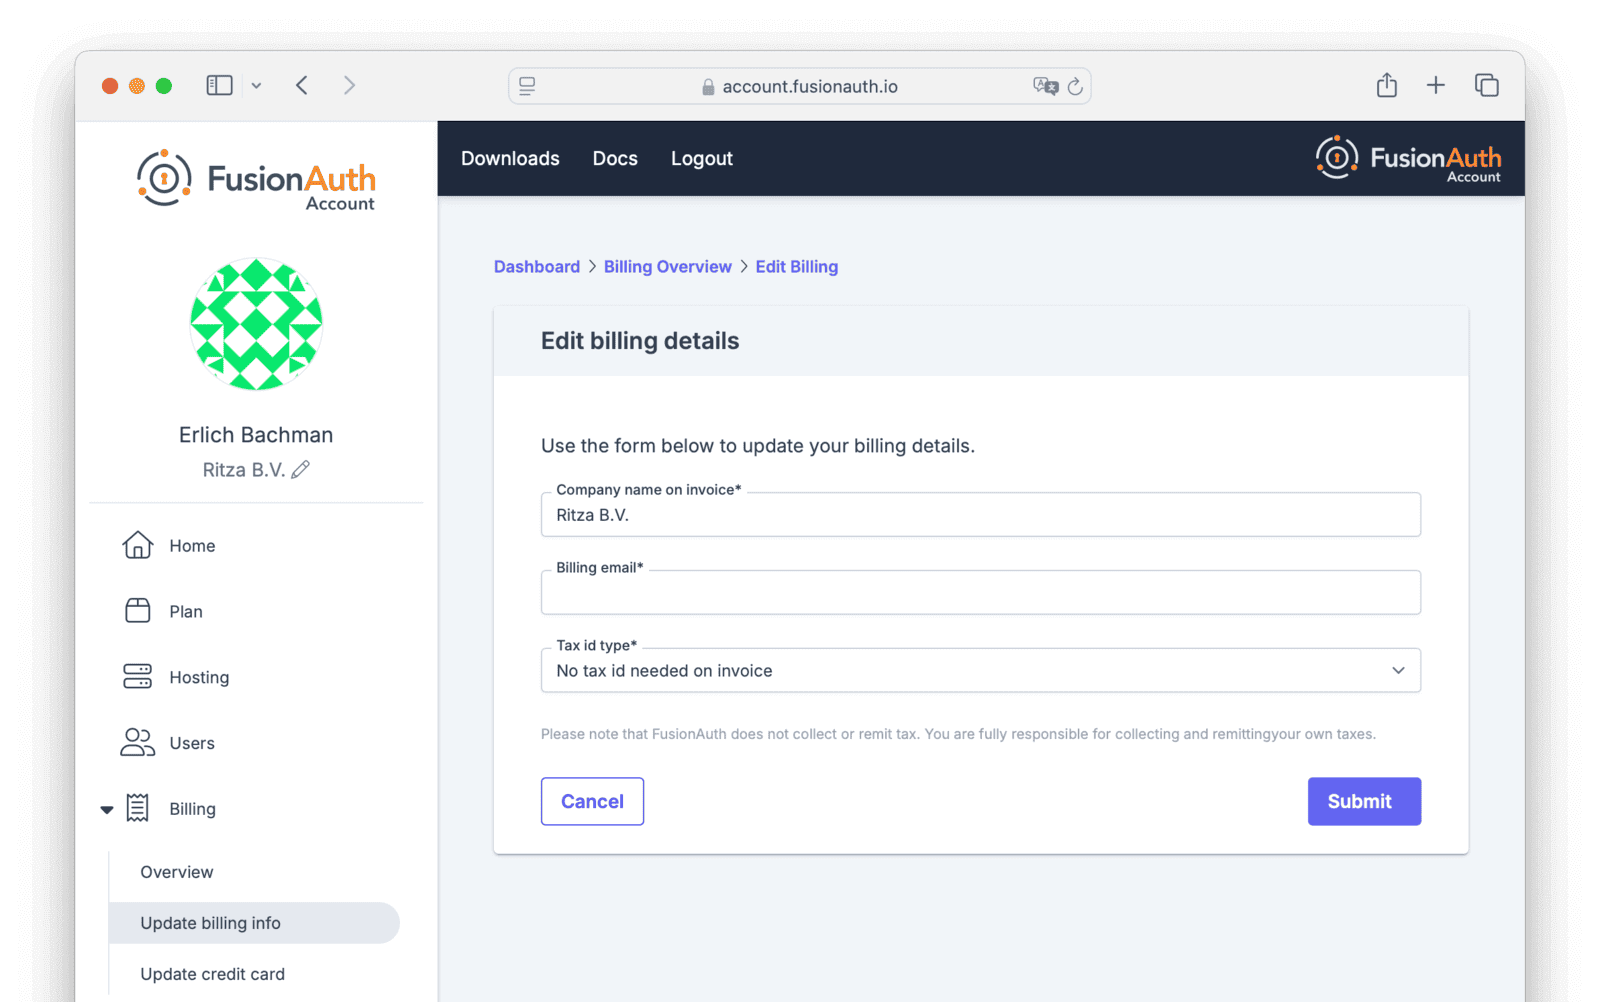The image size is (1600, 1002).
Task: Open the Docs menu item
Action: pyautogui.click(x=614, y=158)
